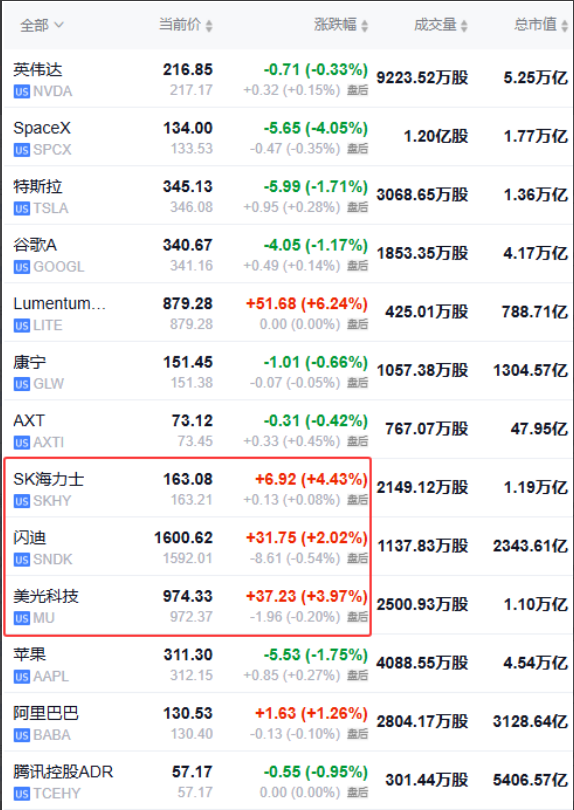Click the US badge beside GOOGL

pos(22,267)
